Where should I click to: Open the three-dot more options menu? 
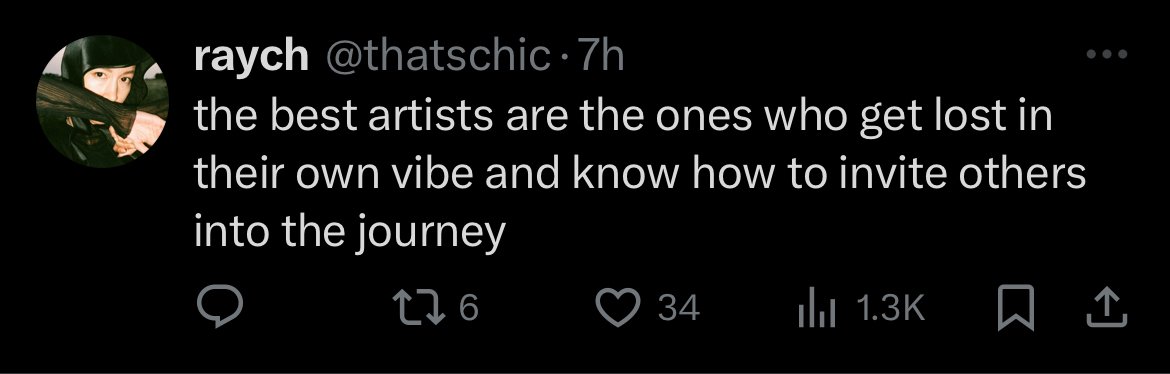(1107, 54)
